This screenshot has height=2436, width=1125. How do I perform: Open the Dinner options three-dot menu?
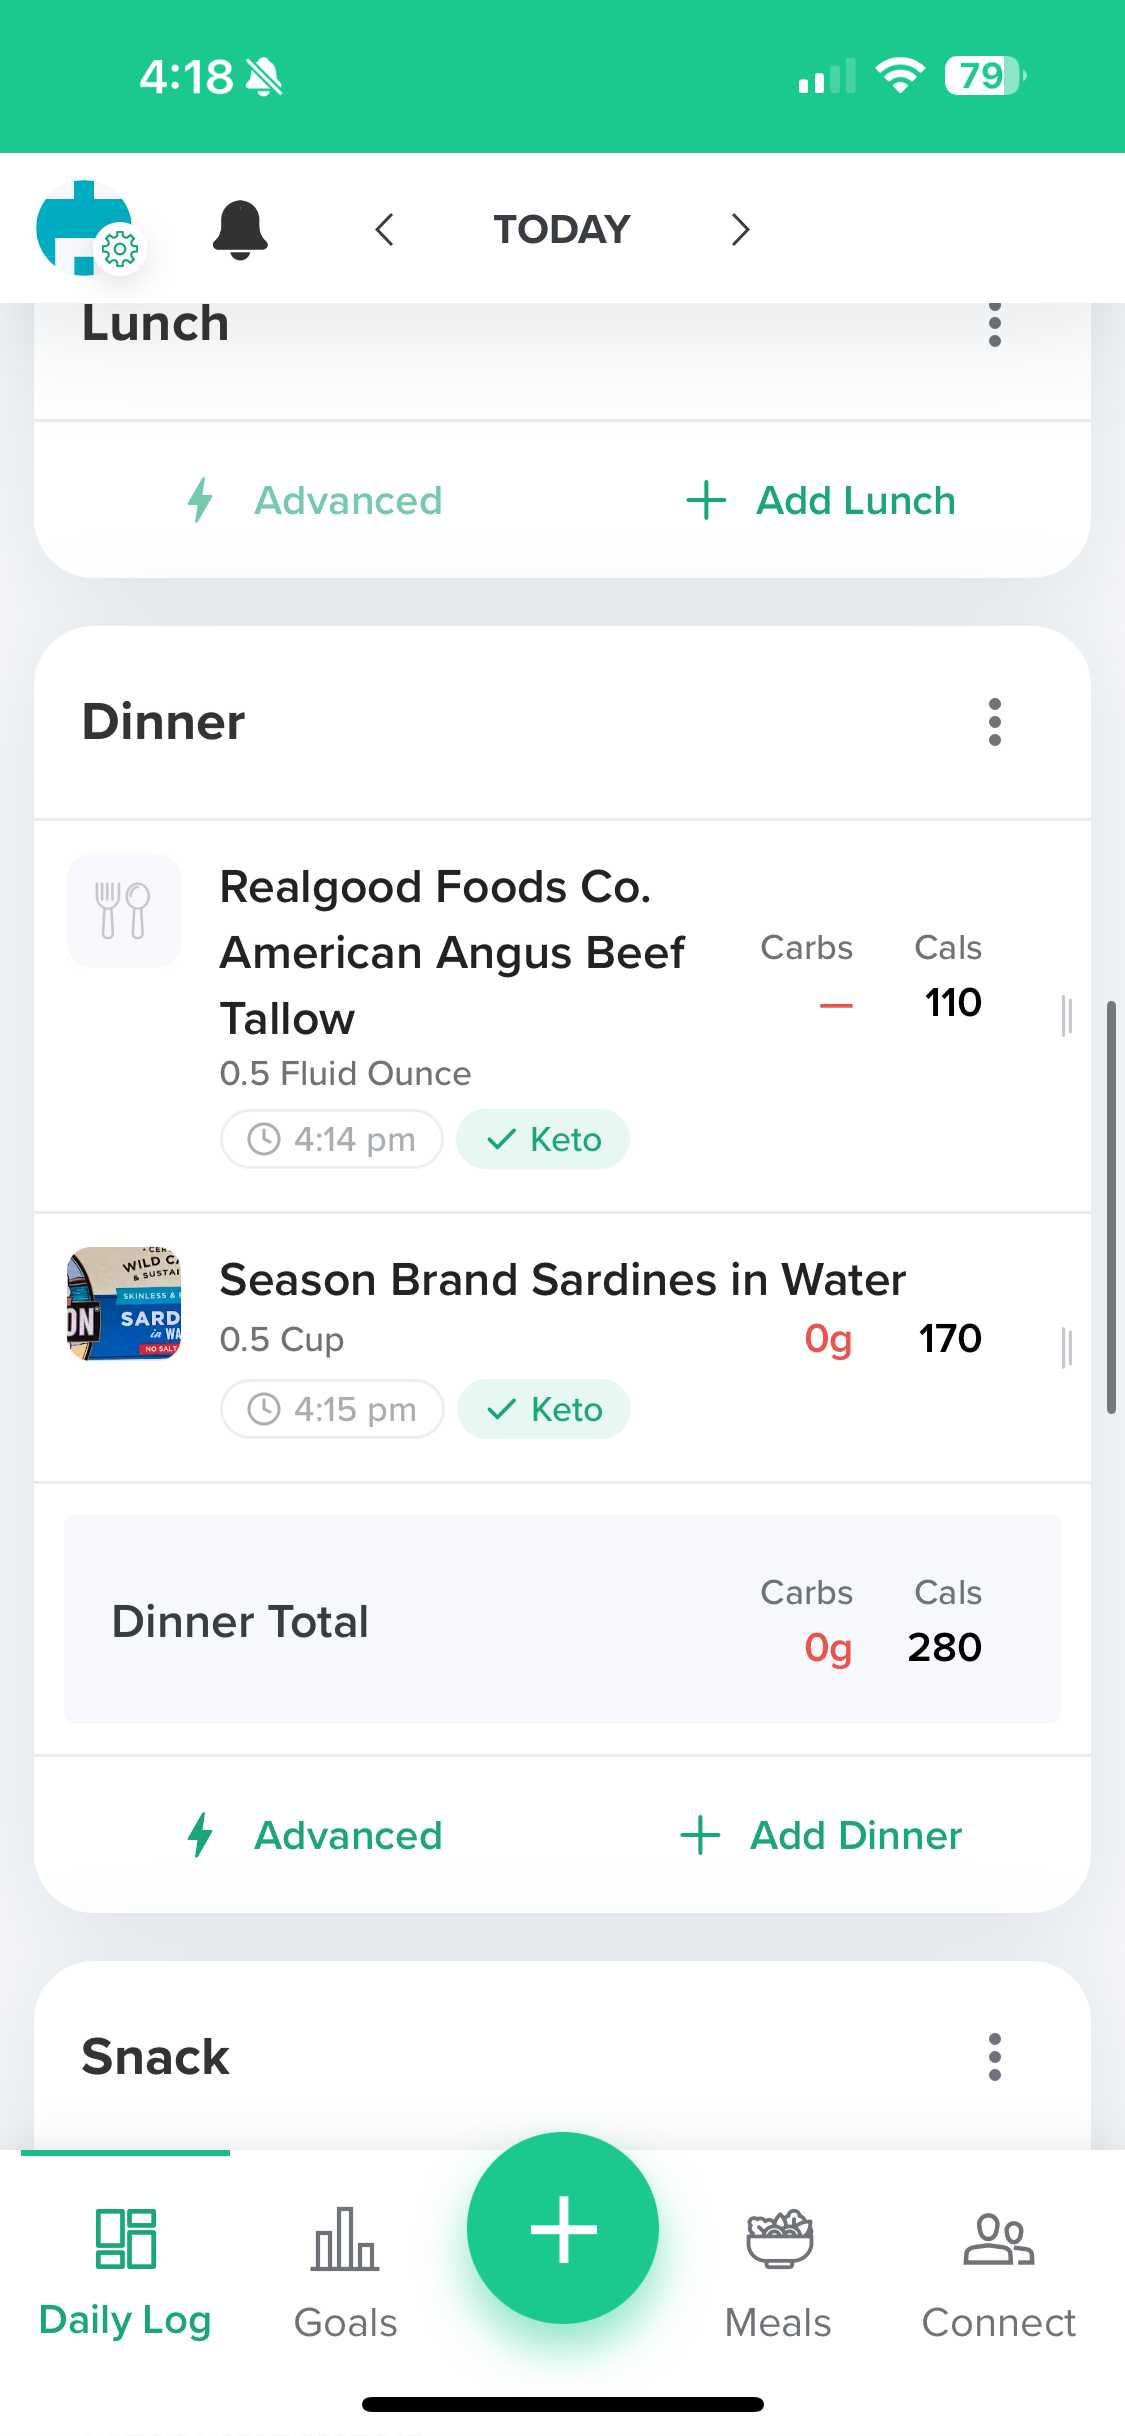(x=994, y=722)
